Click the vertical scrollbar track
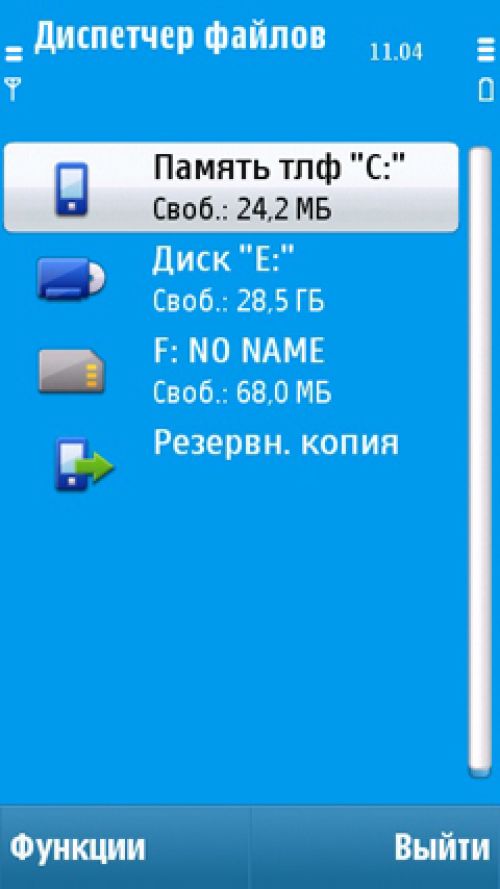 (x=480, y=462)
